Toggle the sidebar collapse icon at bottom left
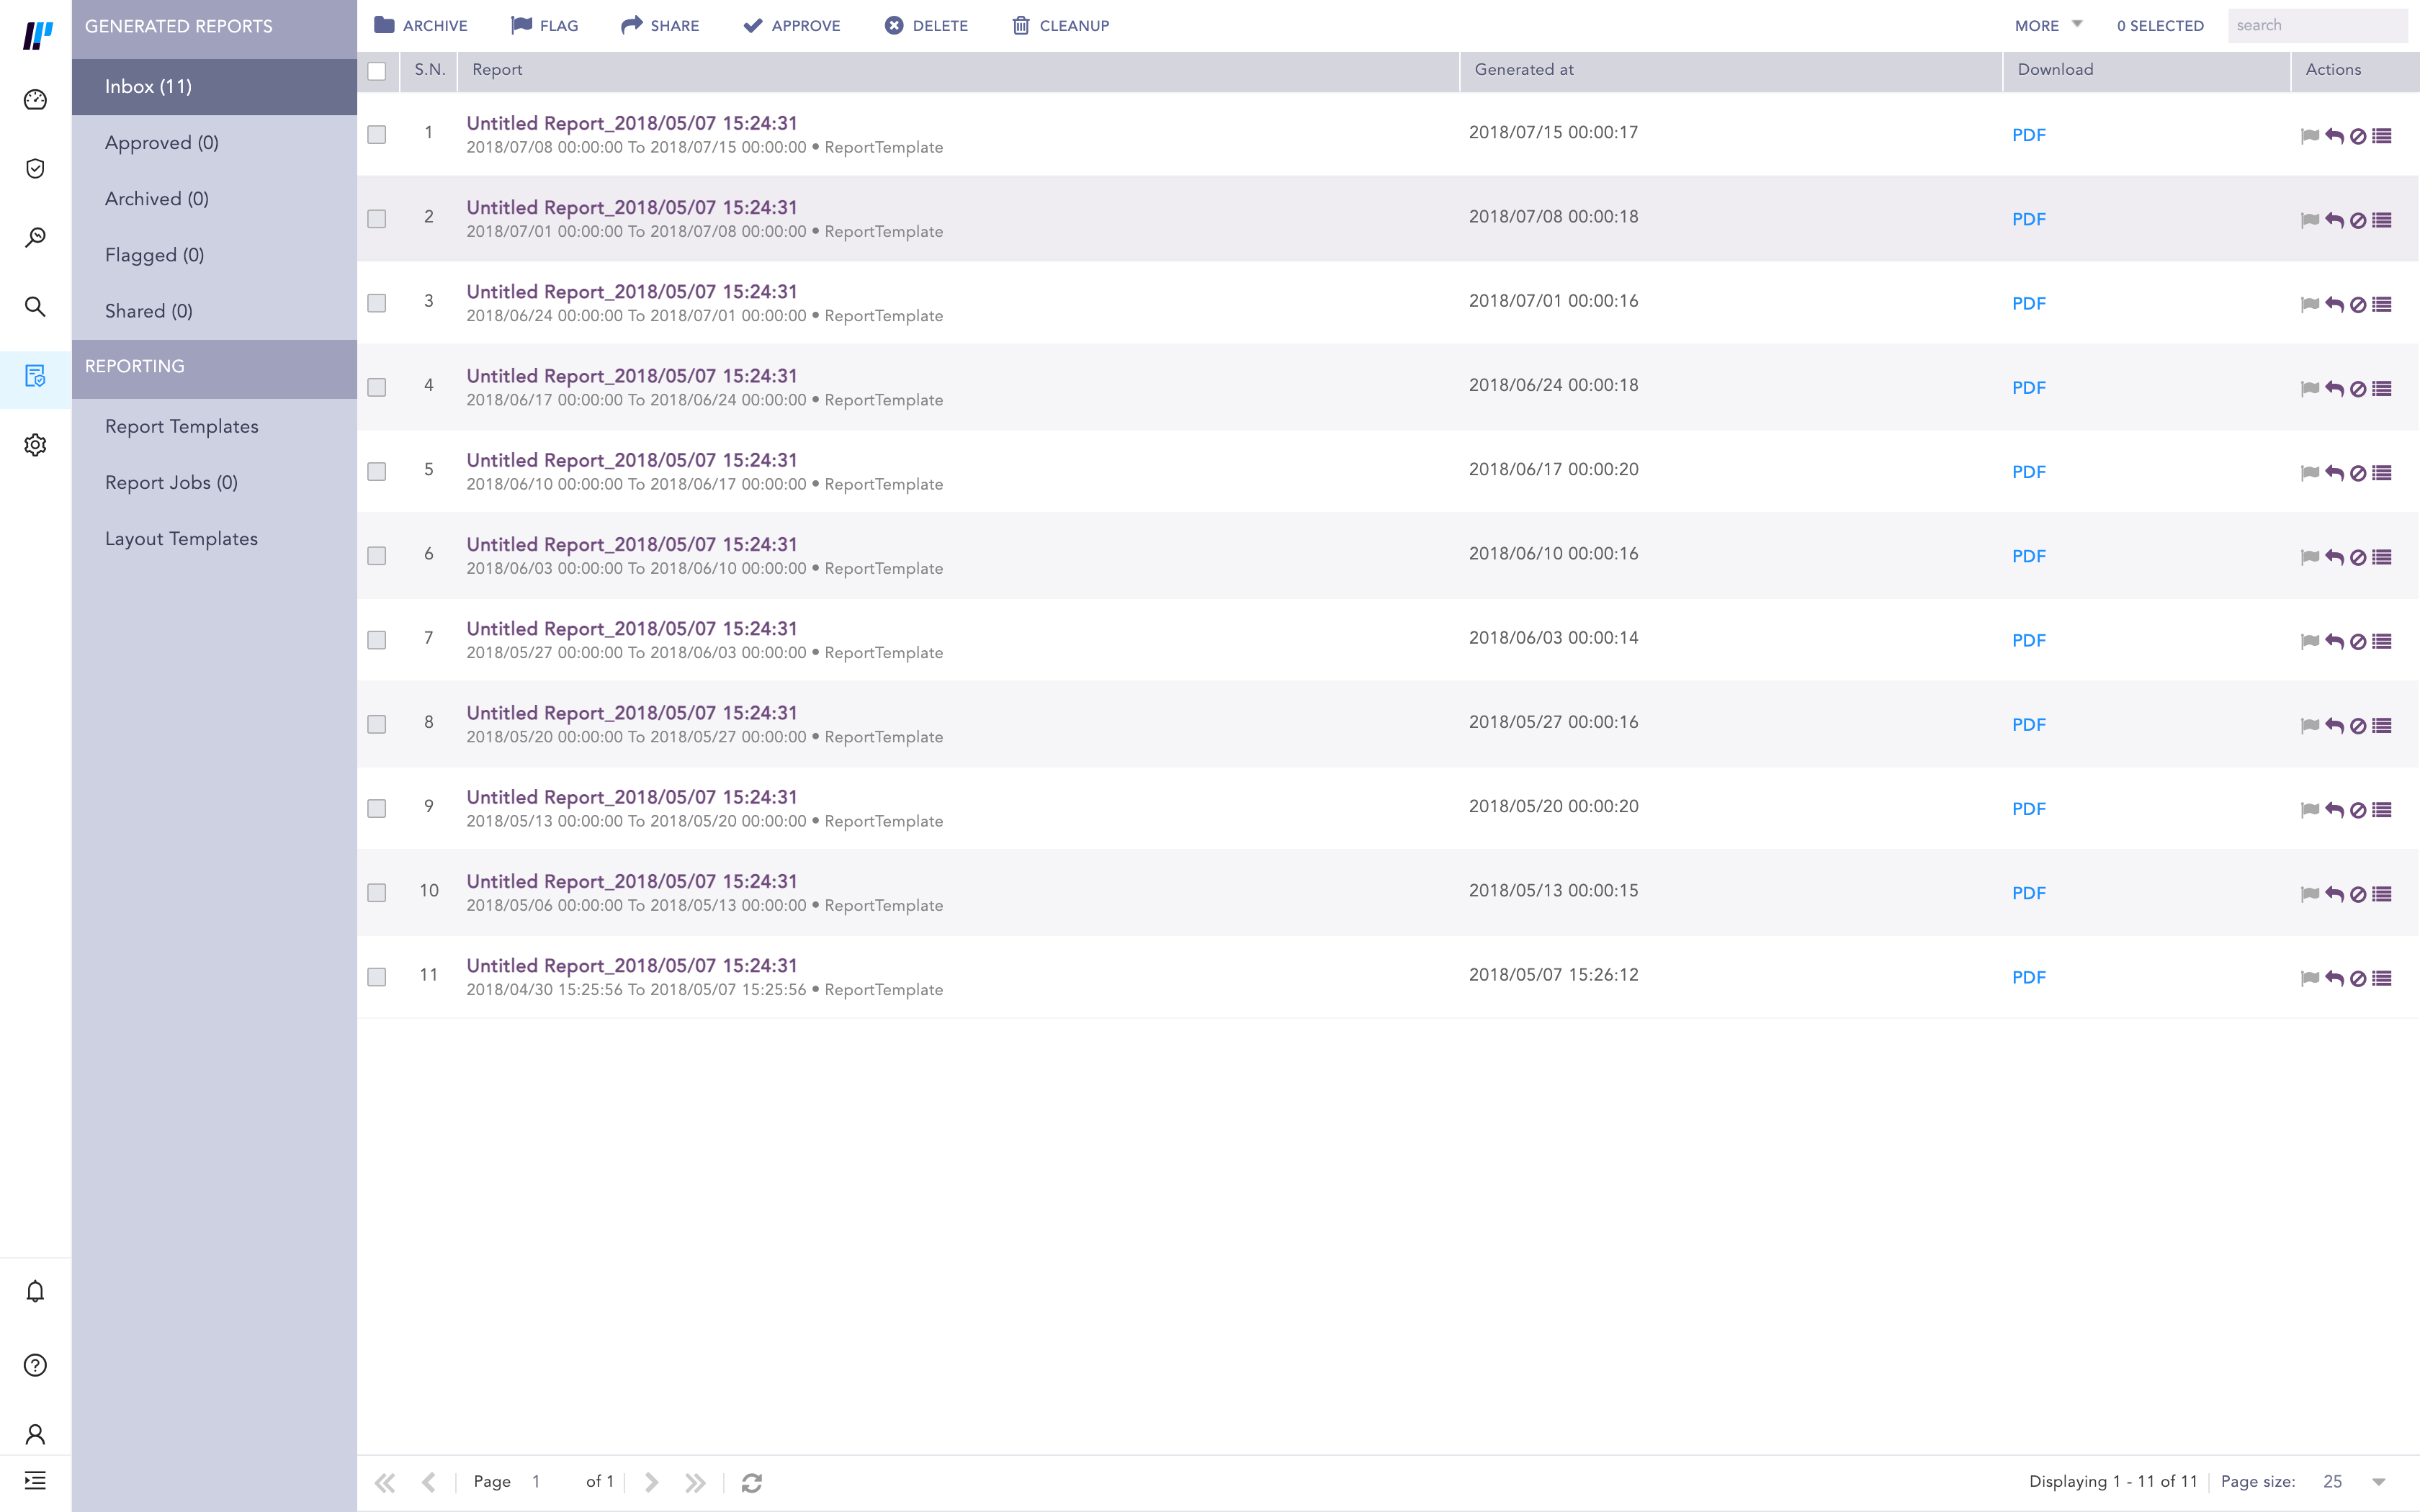 [35, 1480]
